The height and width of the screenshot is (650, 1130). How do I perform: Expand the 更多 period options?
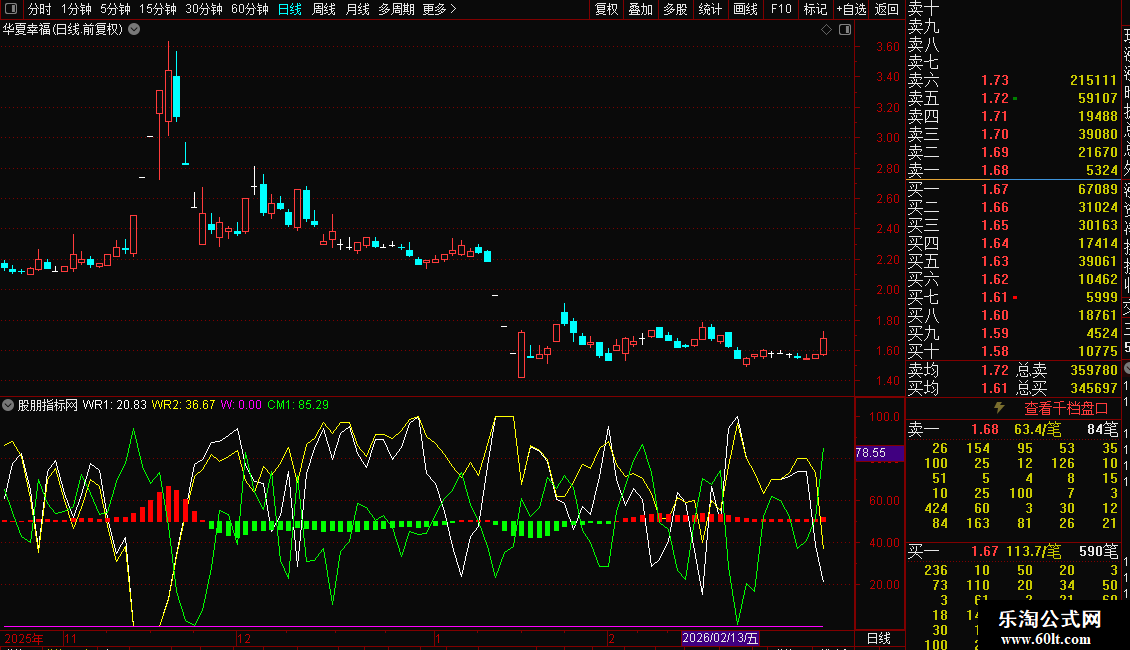440,9
